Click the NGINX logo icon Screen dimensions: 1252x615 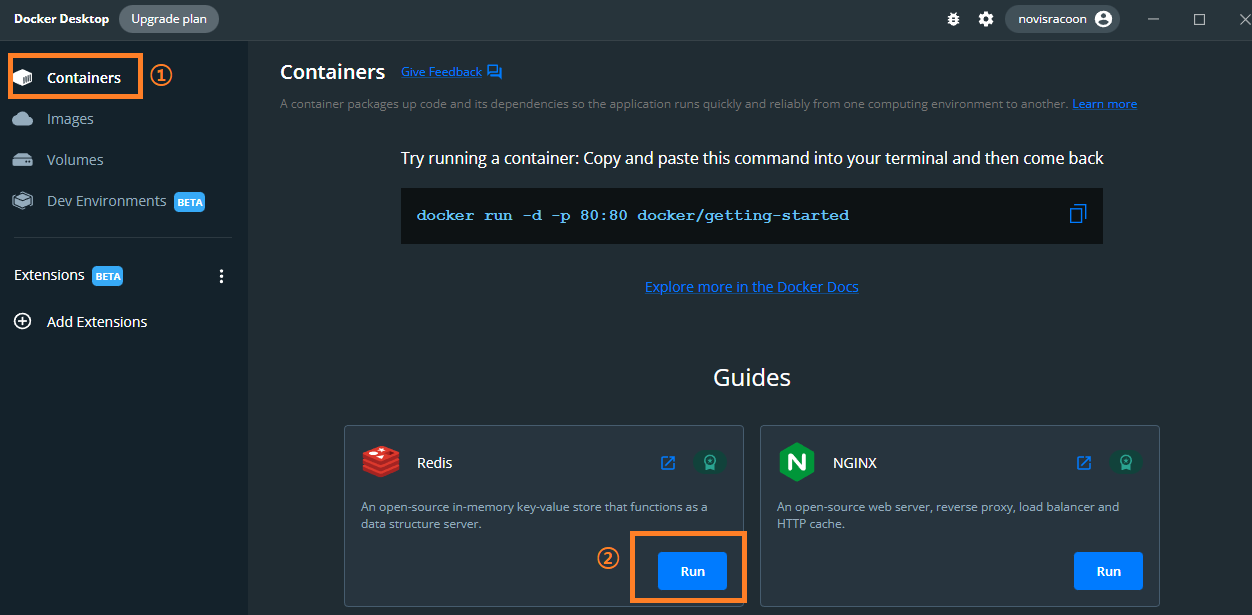797,462
